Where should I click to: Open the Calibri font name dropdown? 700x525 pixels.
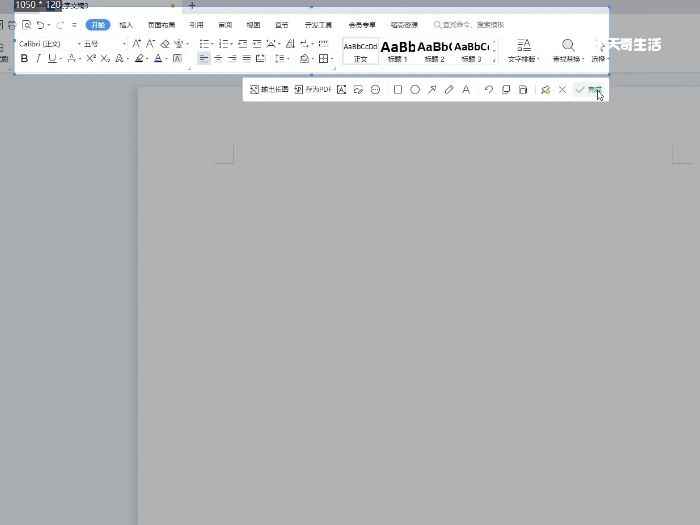[79, 44]
